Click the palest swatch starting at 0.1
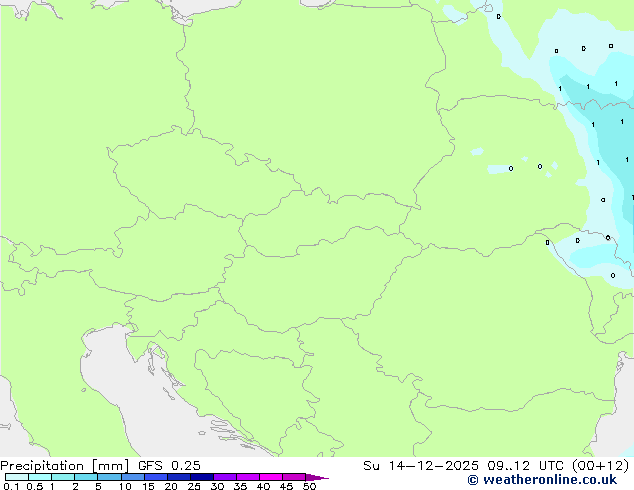The width and height of the screenshot is (634, 490). (x=17, y=477)
